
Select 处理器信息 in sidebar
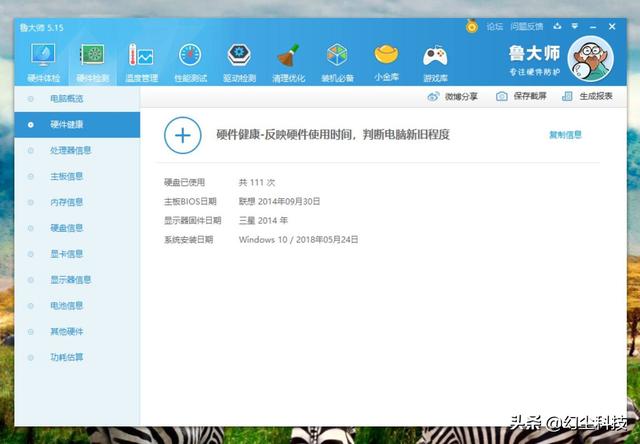77,151
